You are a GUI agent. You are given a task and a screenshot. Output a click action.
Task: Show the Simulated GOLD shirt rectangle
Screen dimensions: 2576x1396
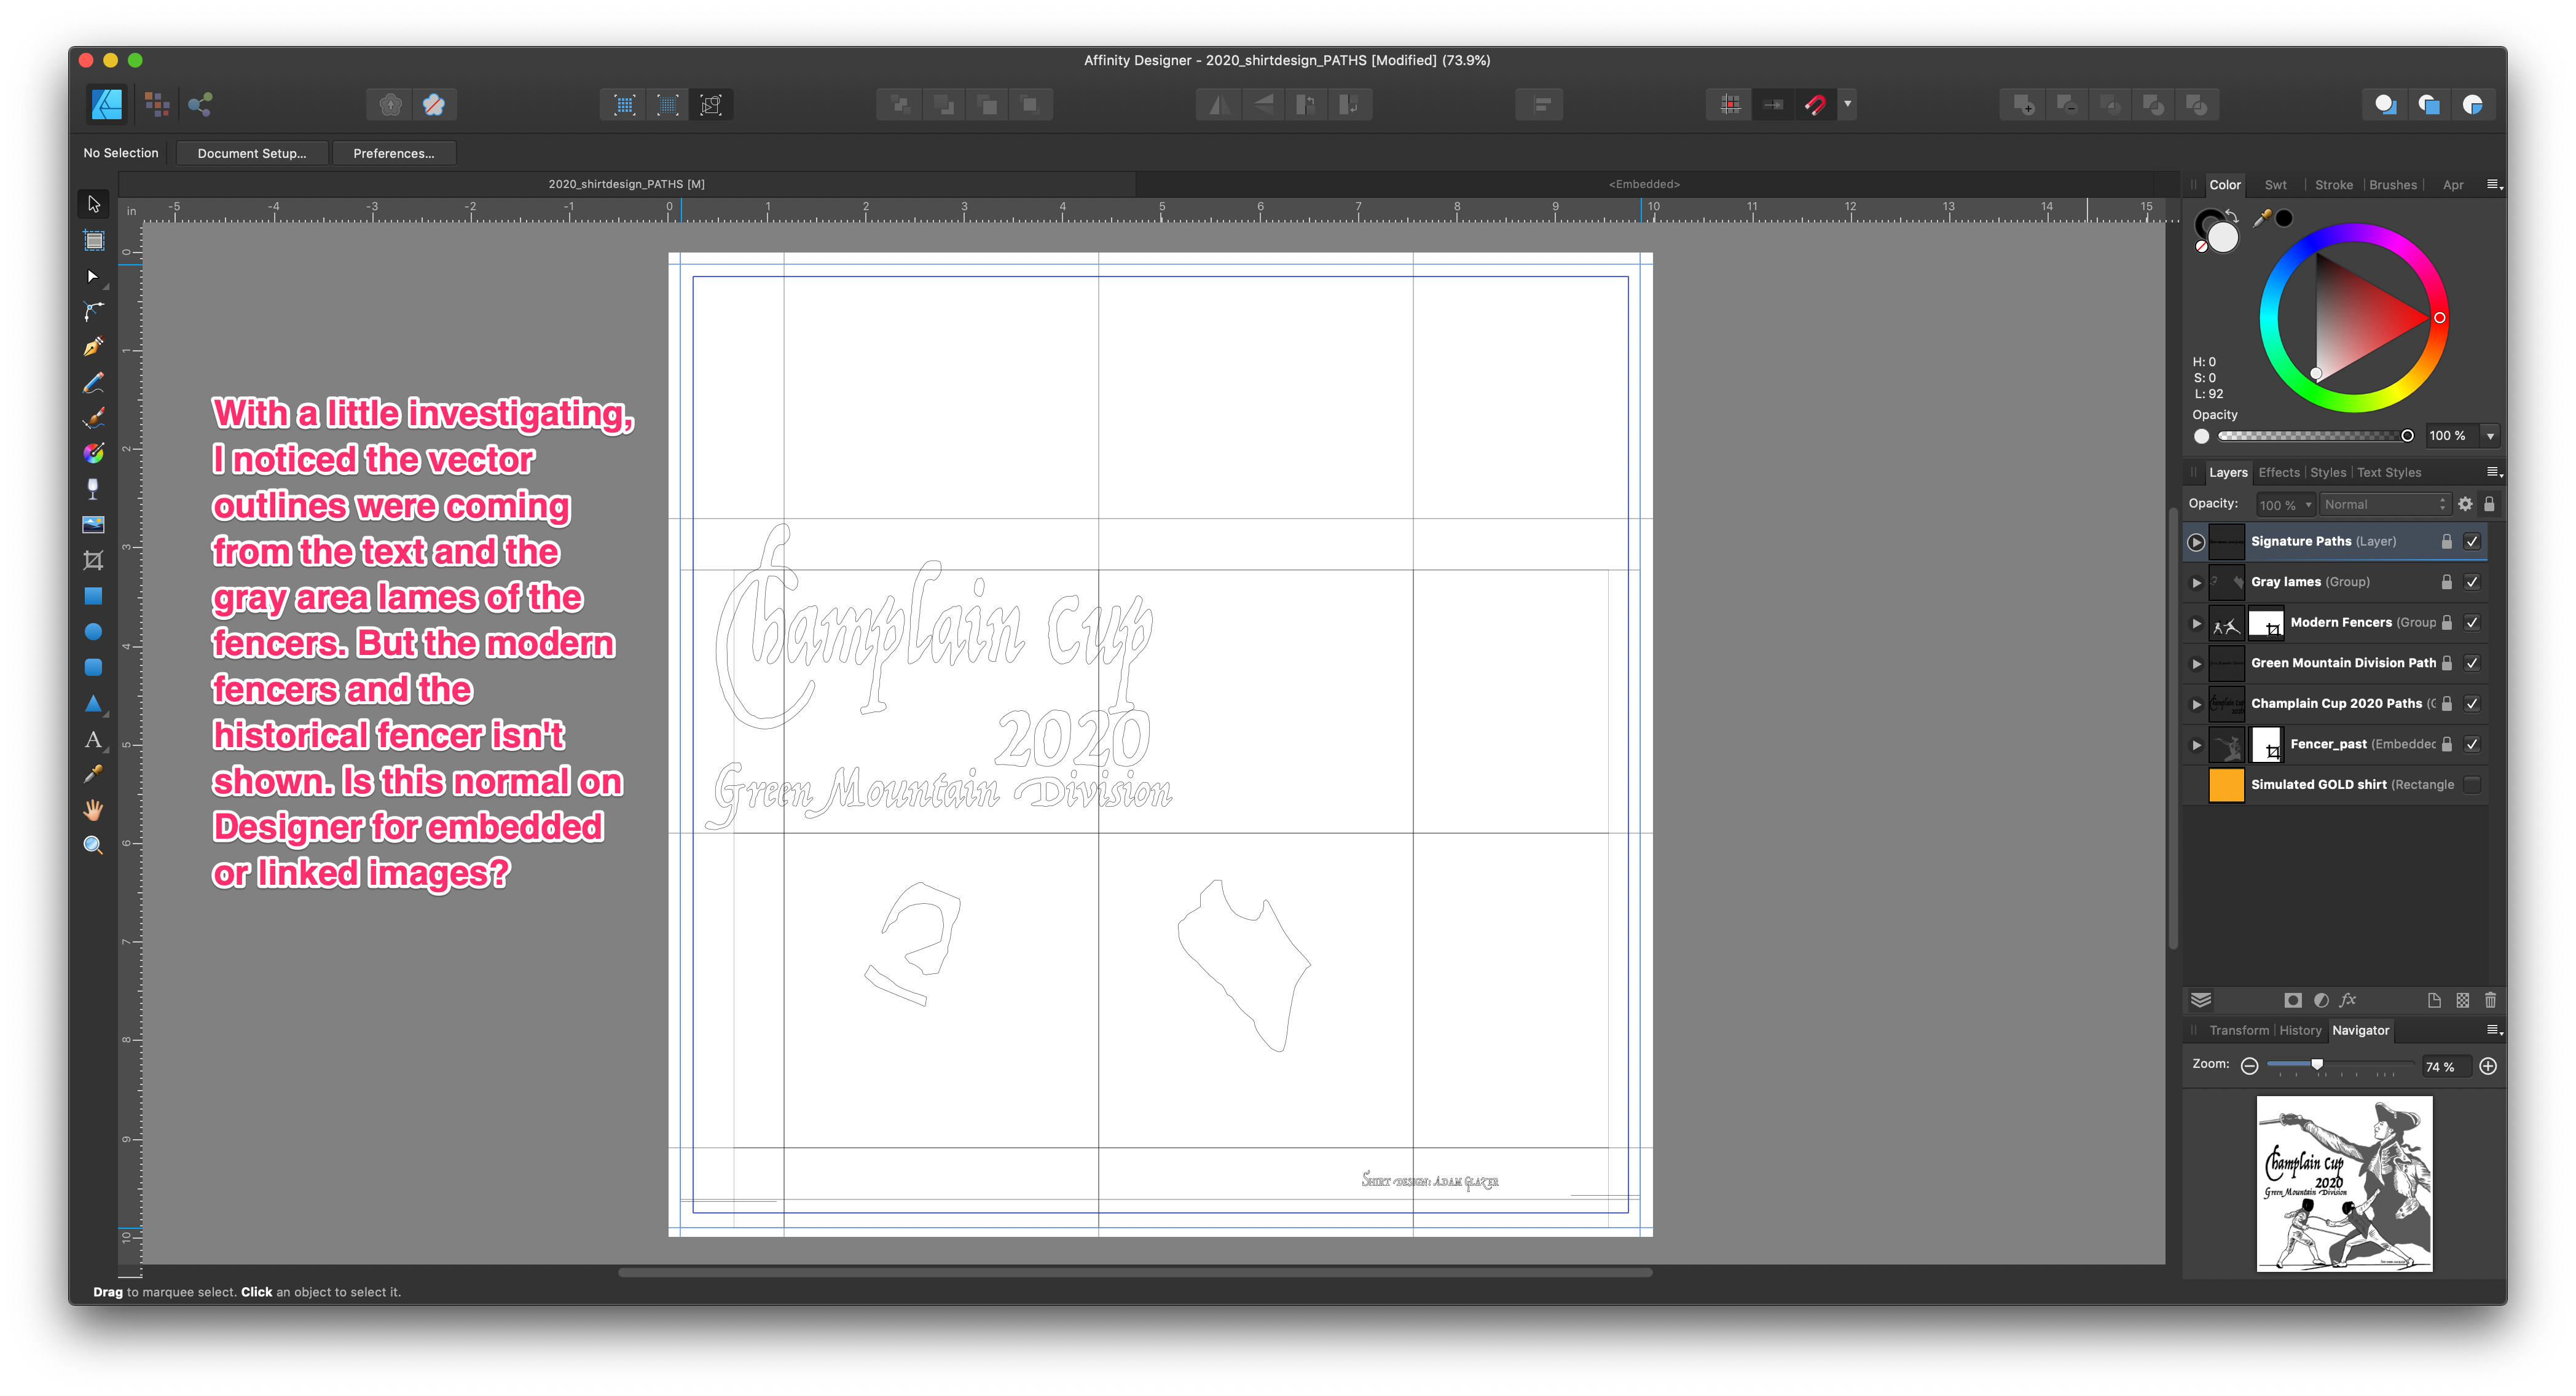point(2472,785)
